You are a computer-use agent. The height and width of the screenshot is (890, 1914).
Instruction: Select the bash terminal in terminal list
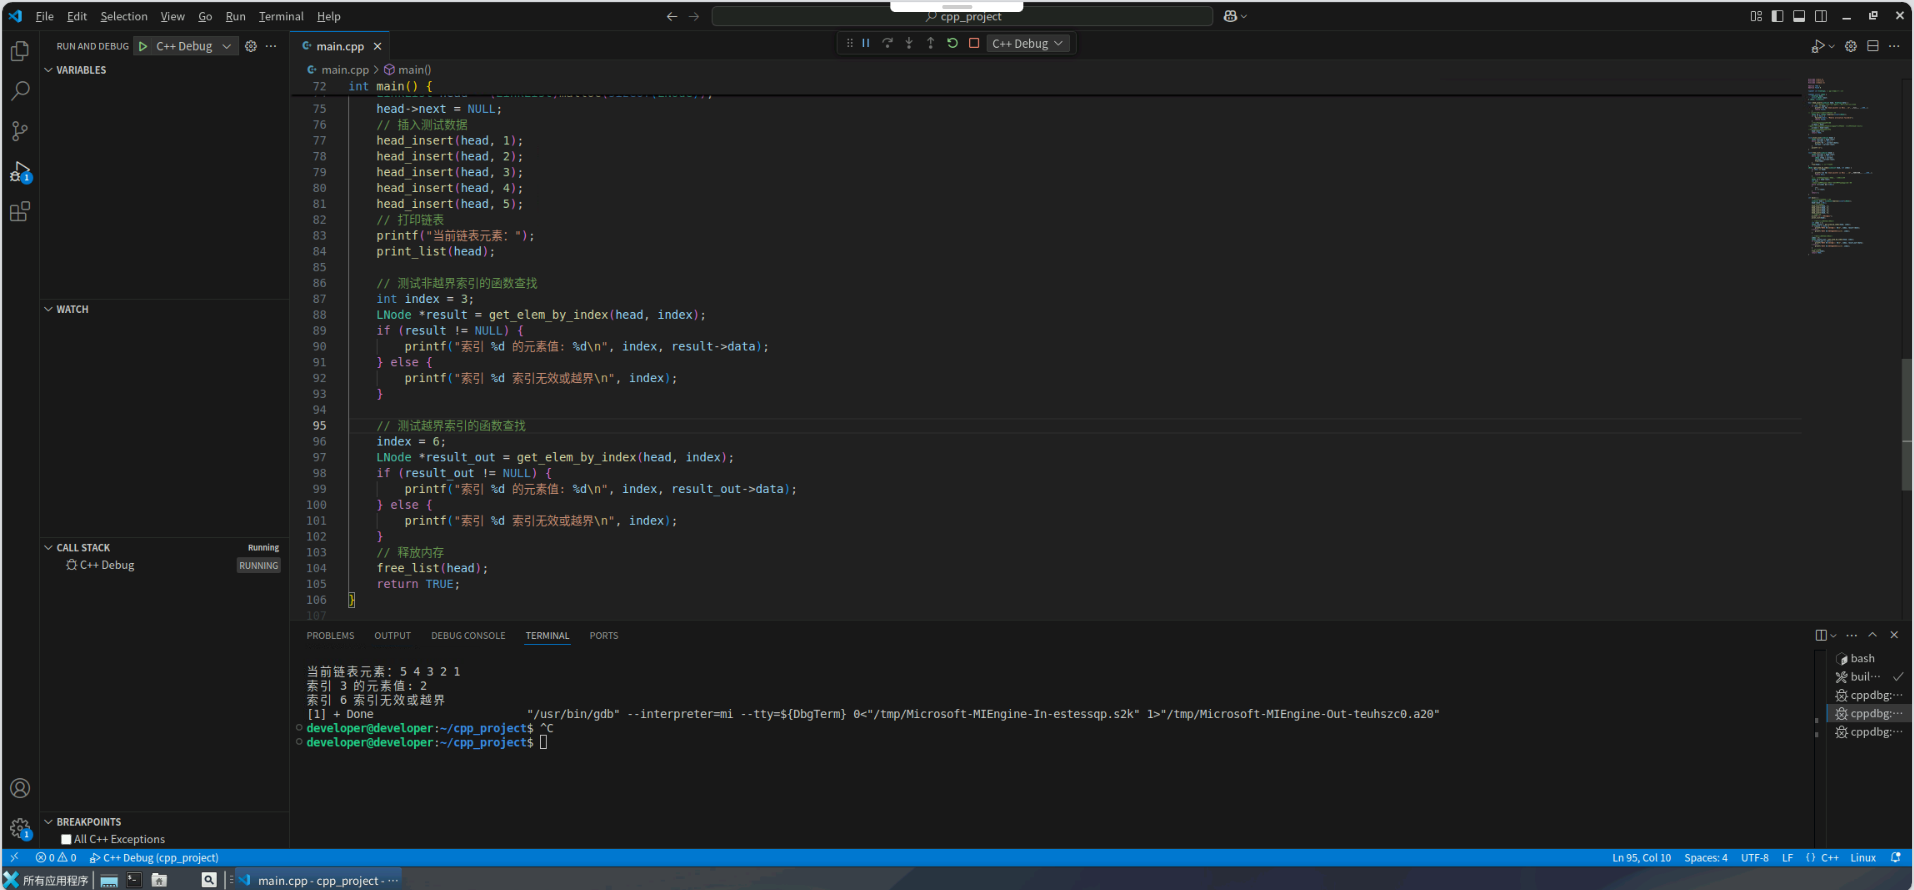[x=1868, y=659]
